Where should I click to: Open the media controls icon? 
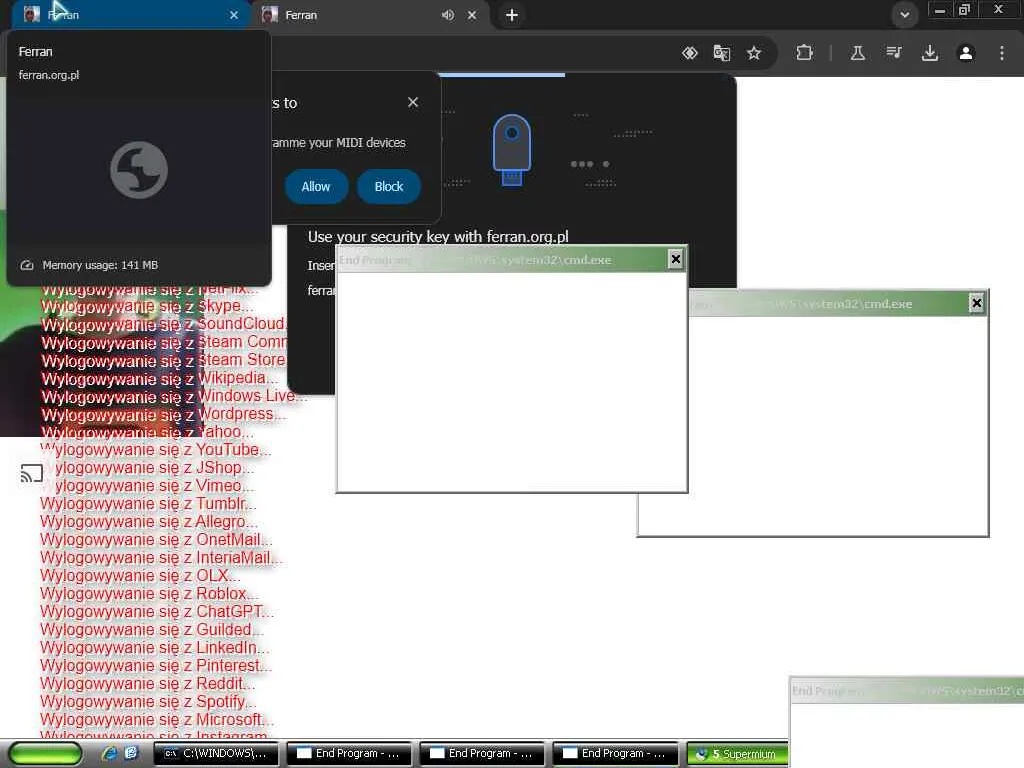894,53
